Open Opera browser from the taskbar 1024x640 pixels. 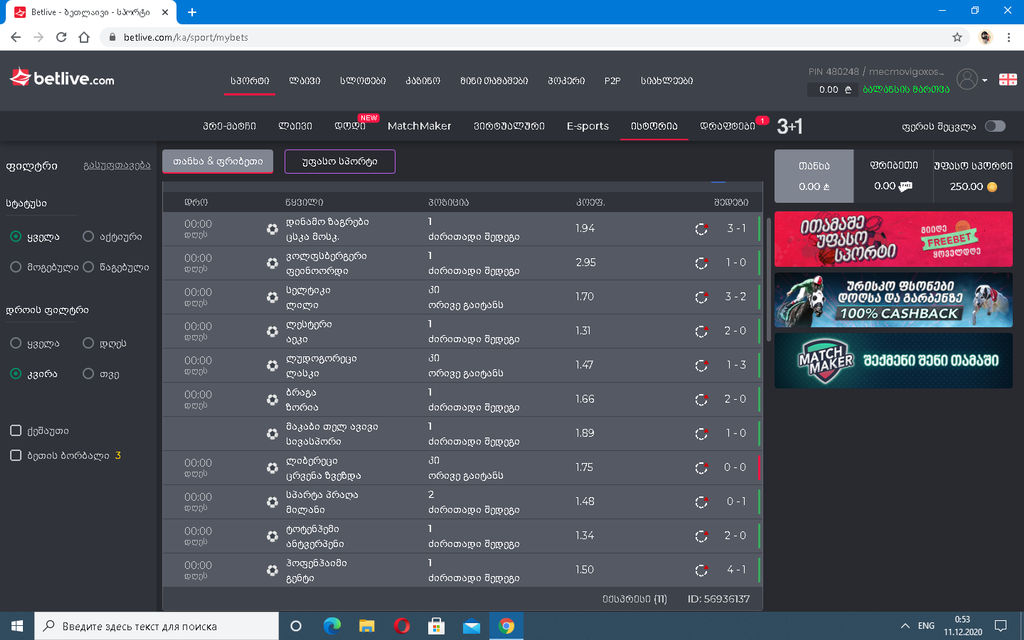402,626
